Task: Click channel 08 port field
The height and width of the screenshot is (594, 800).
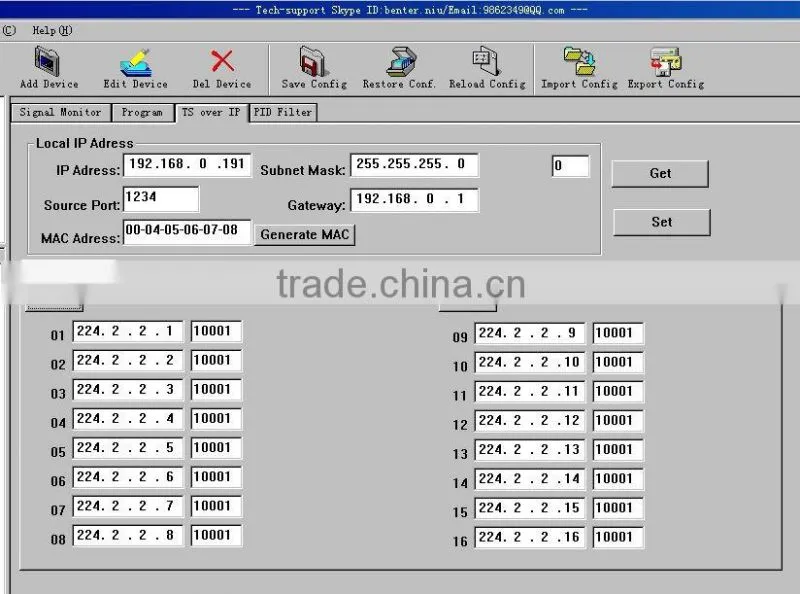Action: coord(216,535)
